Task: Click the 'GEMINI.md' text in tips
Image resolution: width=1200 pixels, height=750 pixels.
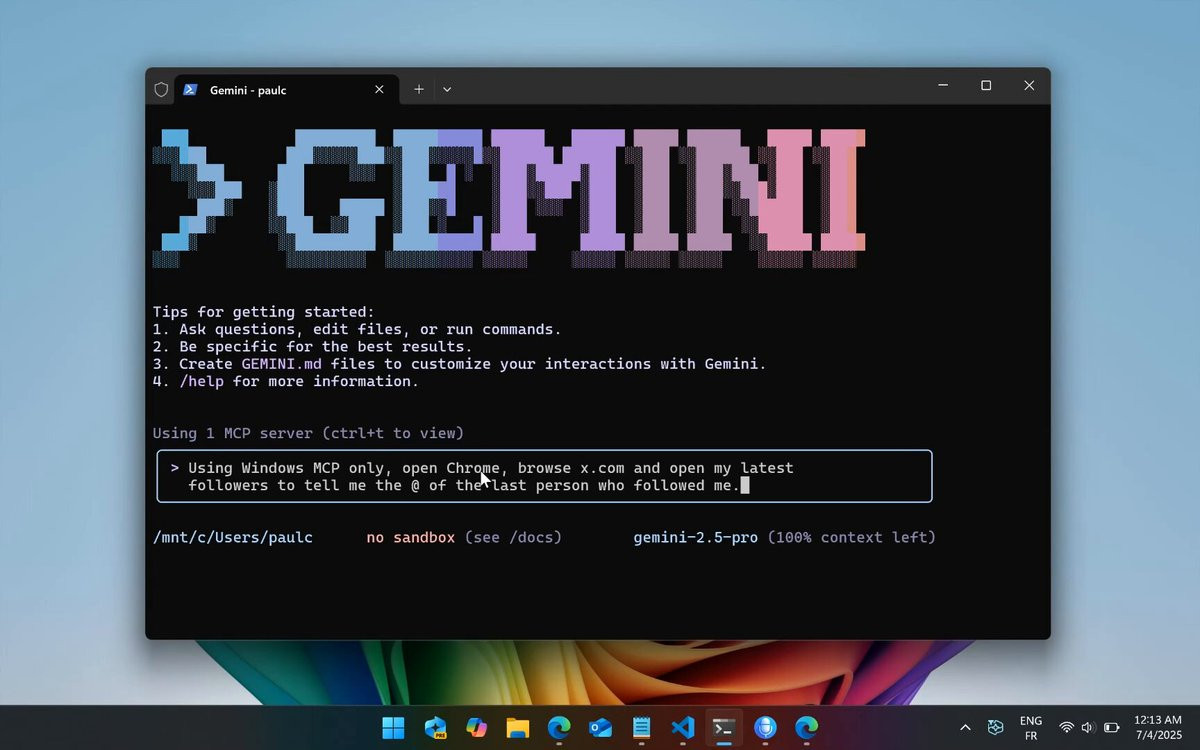Action: 282,364
